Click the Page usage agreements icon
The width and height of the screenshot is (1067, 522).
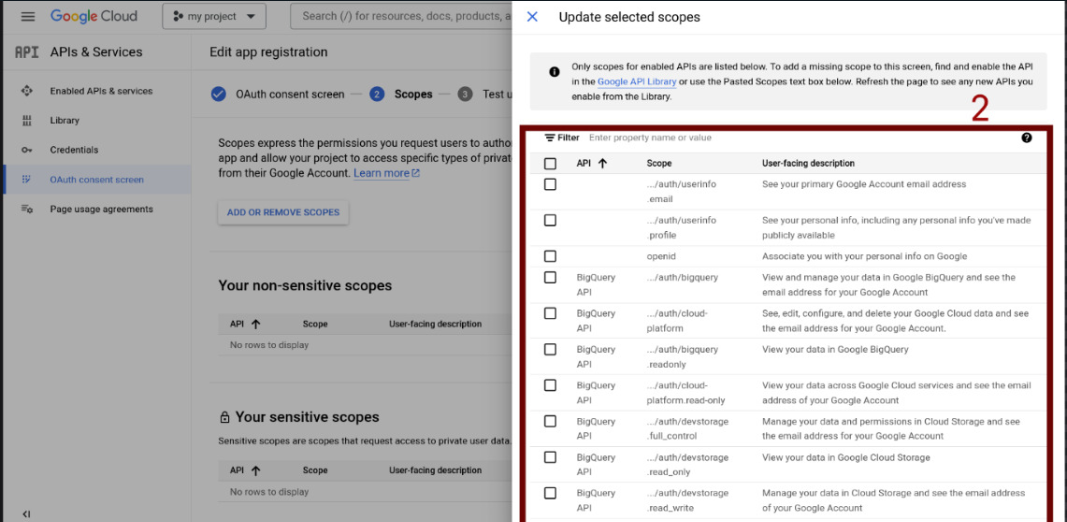click(27, 209)
